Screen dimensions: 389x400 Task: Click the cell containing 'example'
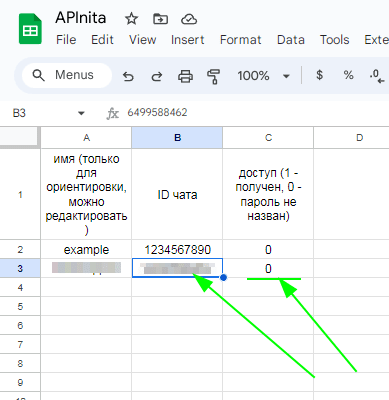[86, 249]
